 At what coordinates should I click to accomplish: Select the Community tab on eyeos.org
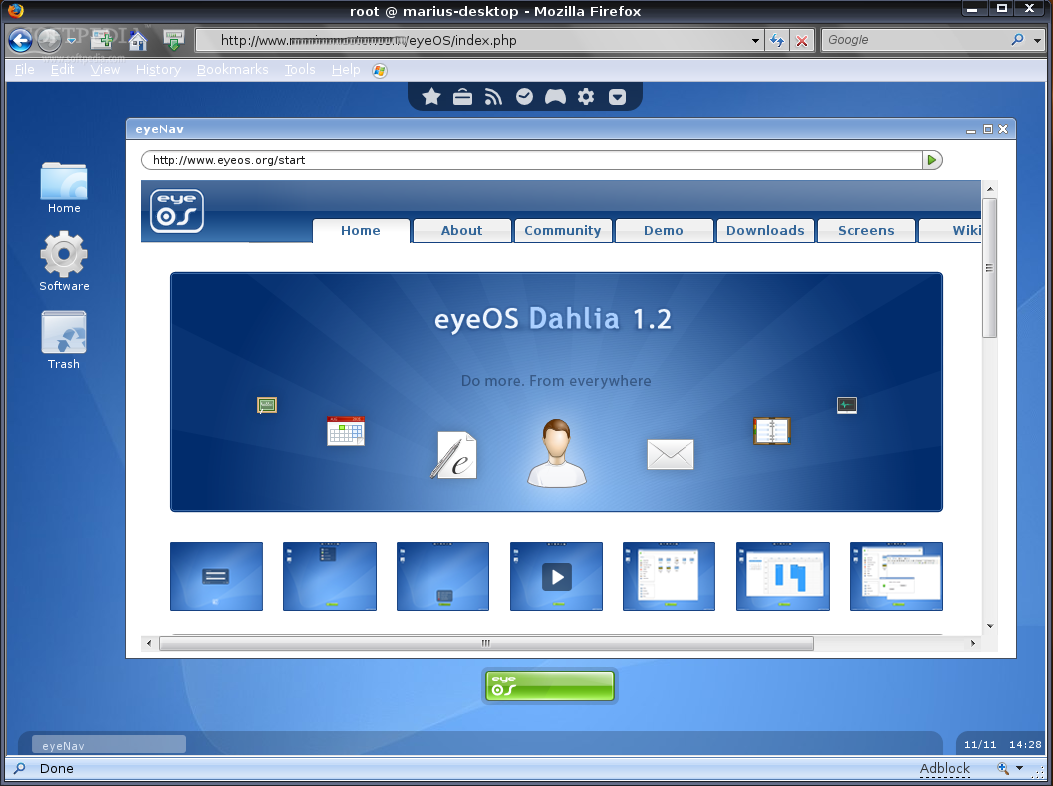pyautogui.click(x=563, y=230)
